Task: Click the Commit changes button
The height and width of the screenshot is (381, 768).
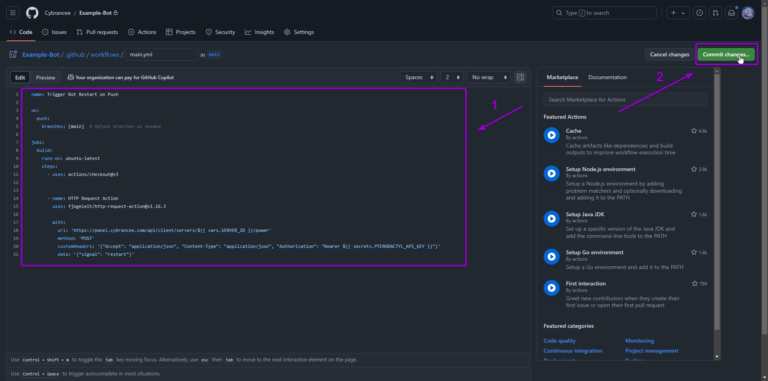Action: 726,54
